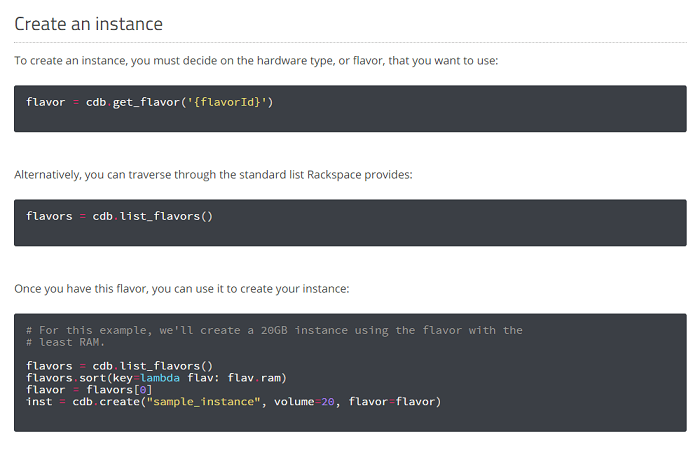This screenshot has width=700, height=450.
Task: Click the code line 'flavor = flavors[0]'
Action: 89,390
